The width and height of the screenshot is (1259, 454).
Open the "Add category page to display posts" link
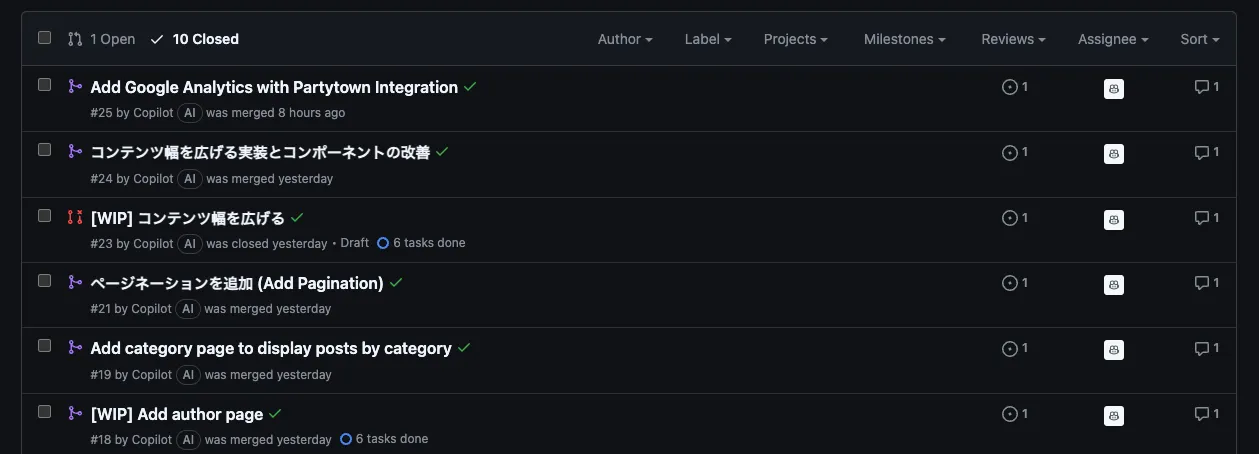coord(271,348)
